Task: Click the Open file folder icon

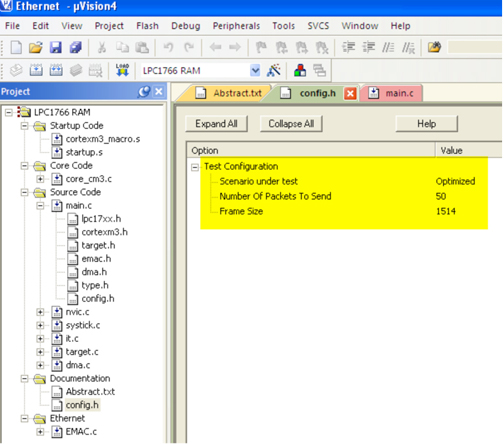Action: pyautogui.click(x=36, y=47)
